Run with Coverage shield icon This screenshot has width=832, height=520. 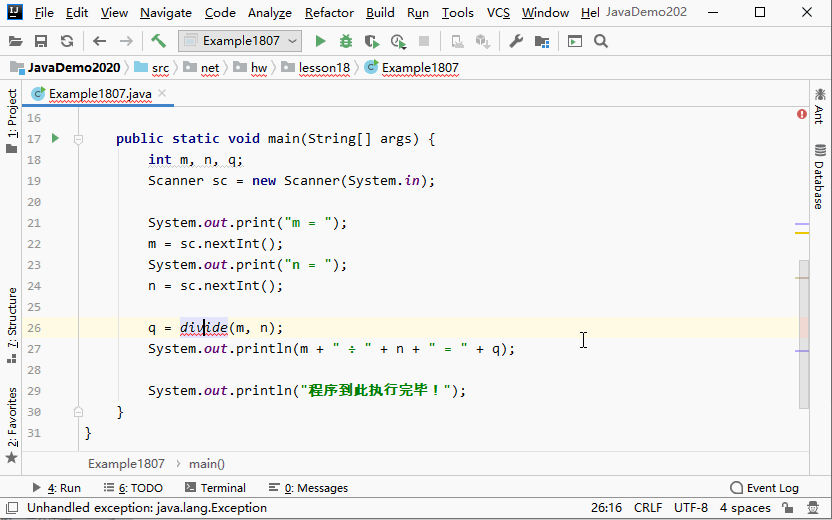coord(372,41)
